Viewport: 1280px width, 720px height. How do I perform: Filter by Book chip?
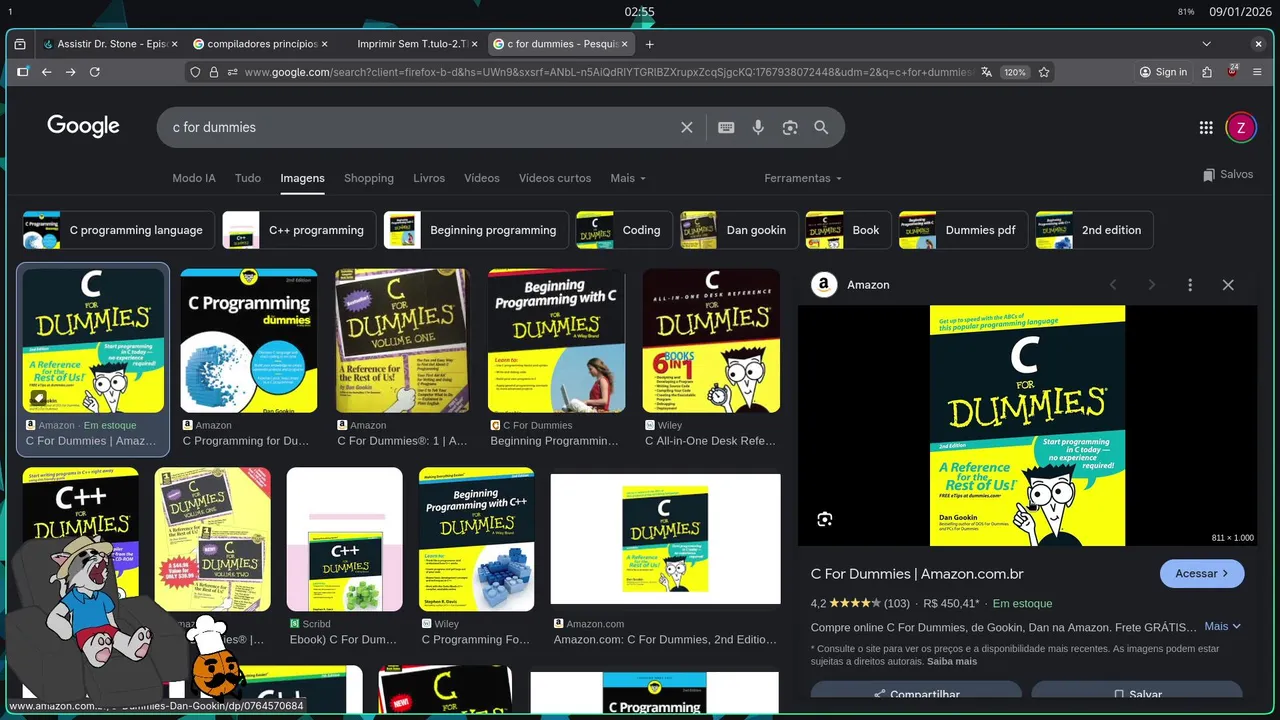click(x=849, y=230)
